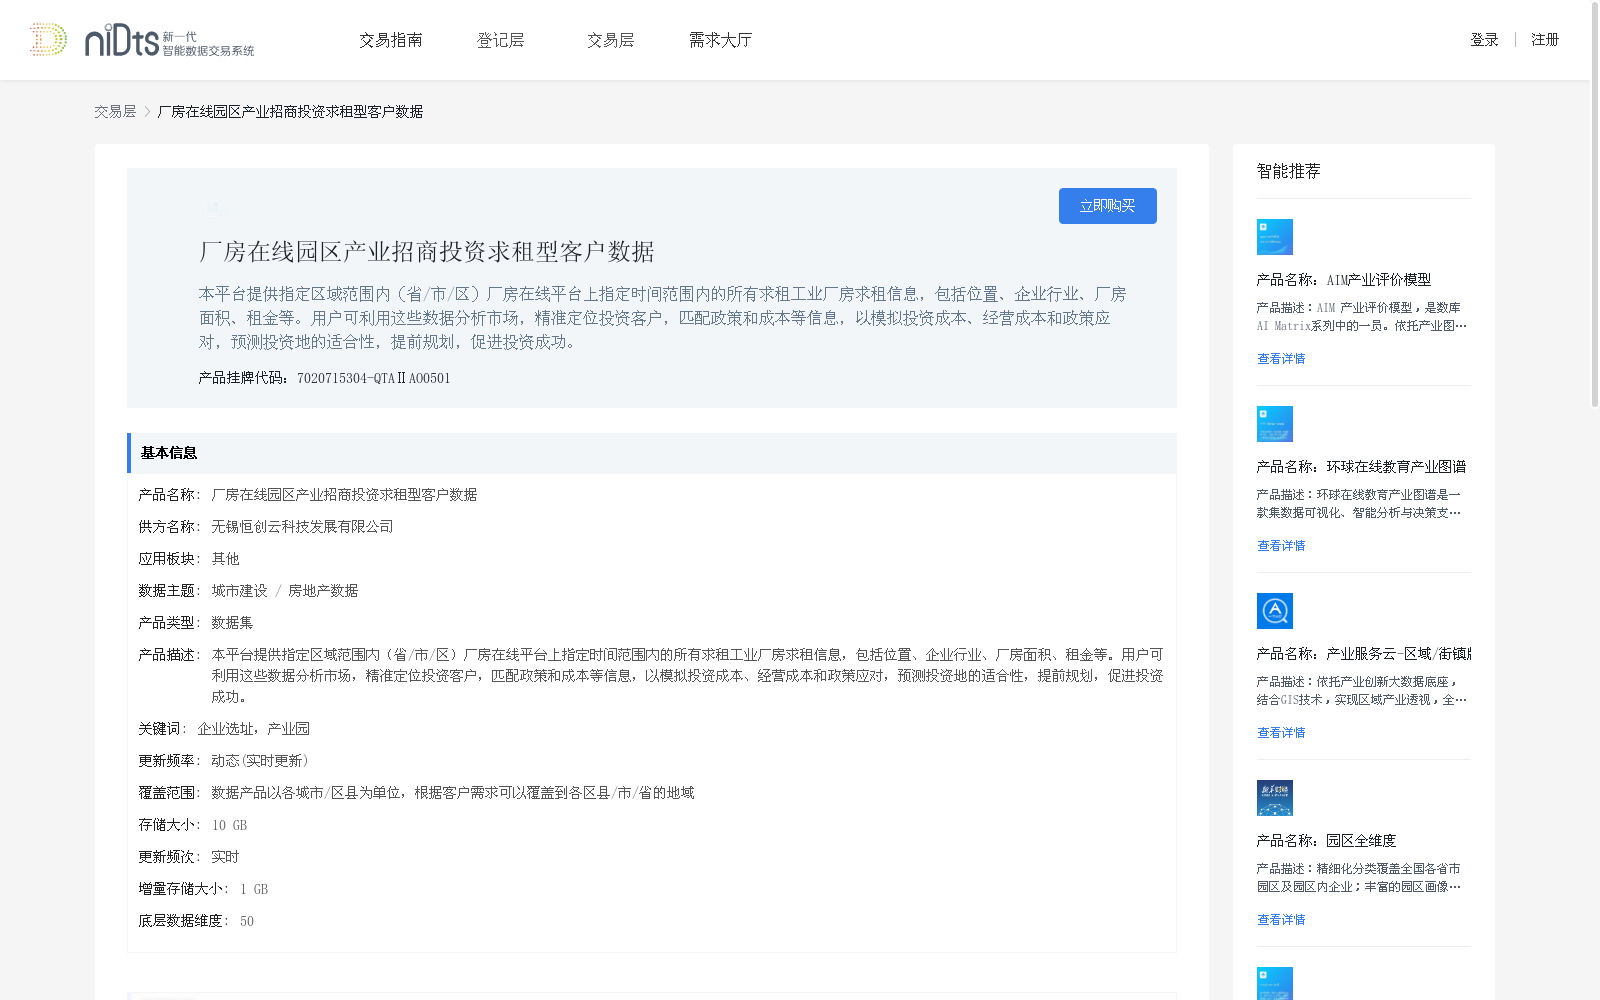This screenshot has width=1600, height=1000.
Task: Click the 立即购买 button
Action: pyautogui.click(x=1107, y=206)
